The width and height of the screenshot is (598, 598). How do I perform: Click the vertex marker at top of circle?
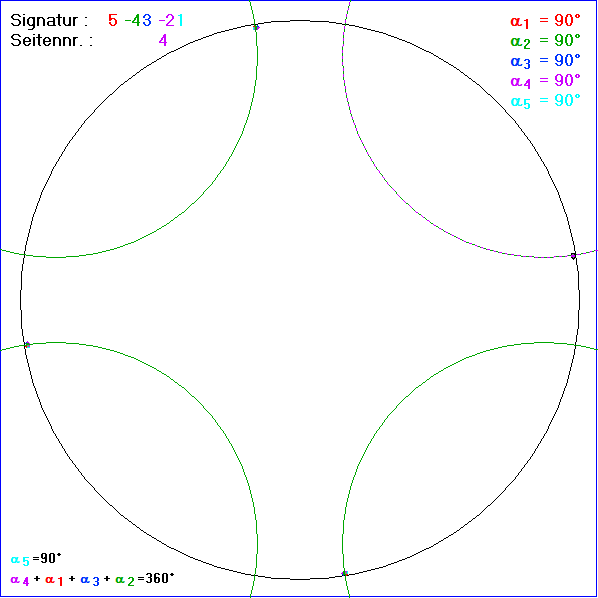tap(256, 27)
